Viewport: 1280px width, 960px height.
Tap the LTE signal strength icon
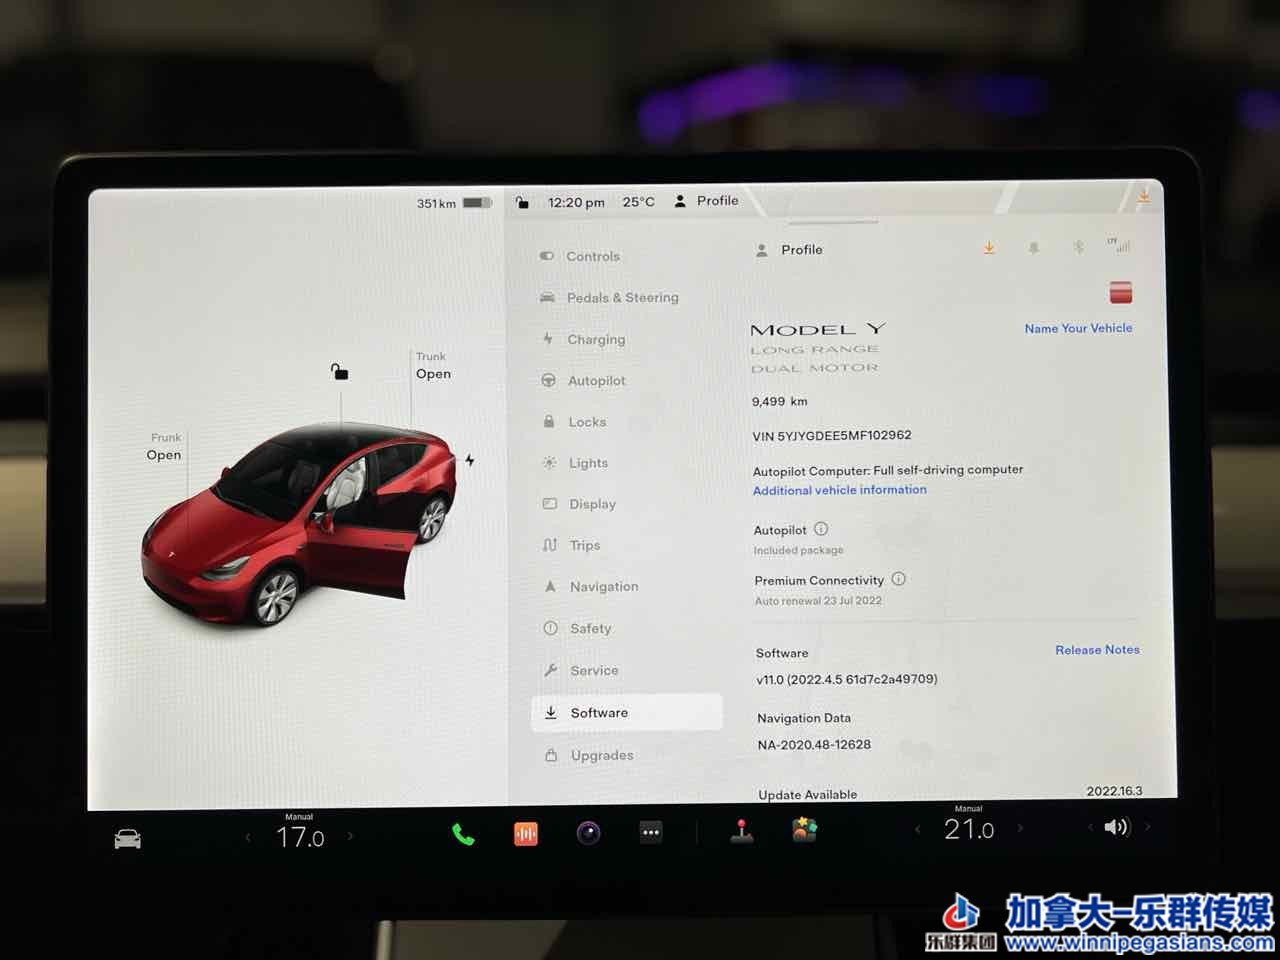(1119, 244)
